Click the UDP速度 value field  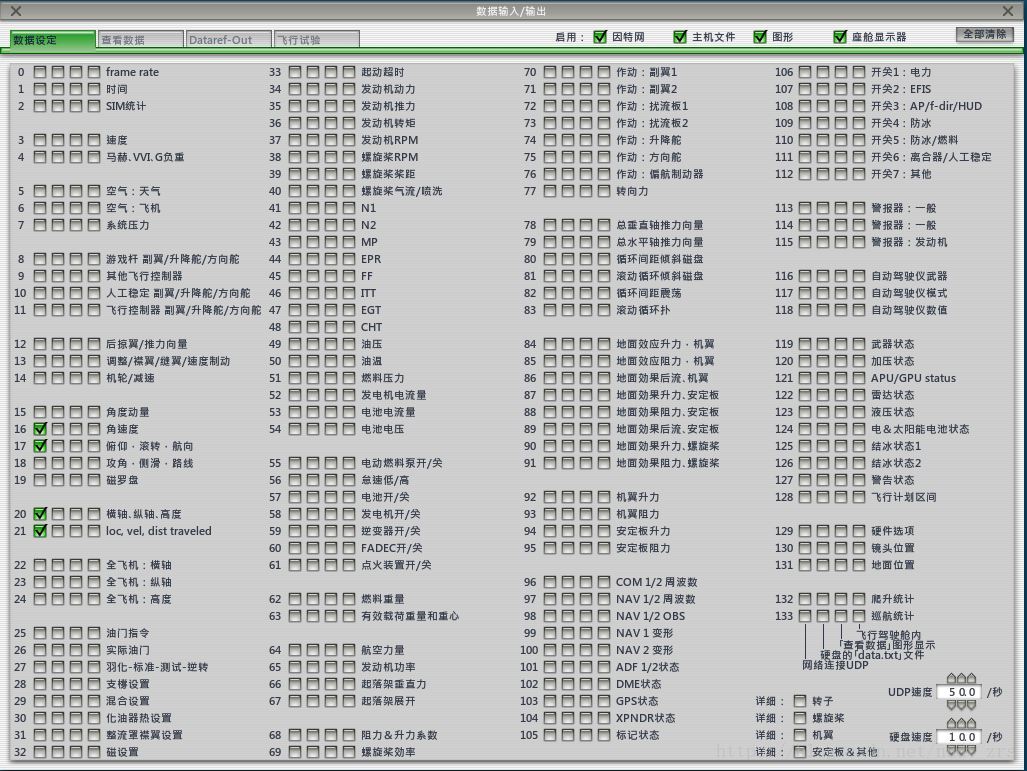coord(960,692)
